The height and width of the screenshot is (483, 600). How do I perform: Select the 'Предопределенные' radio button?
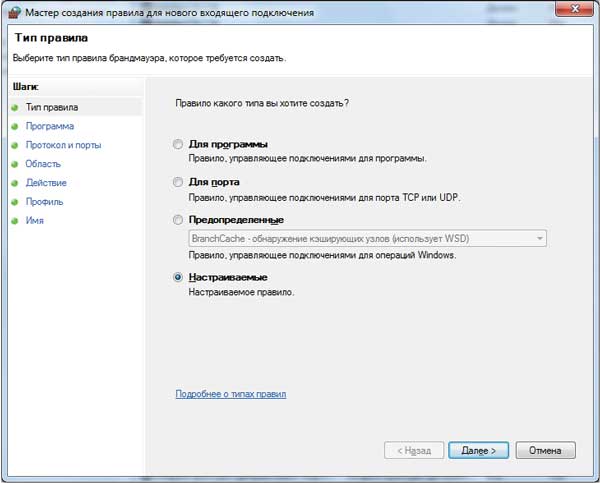point(179,220)
